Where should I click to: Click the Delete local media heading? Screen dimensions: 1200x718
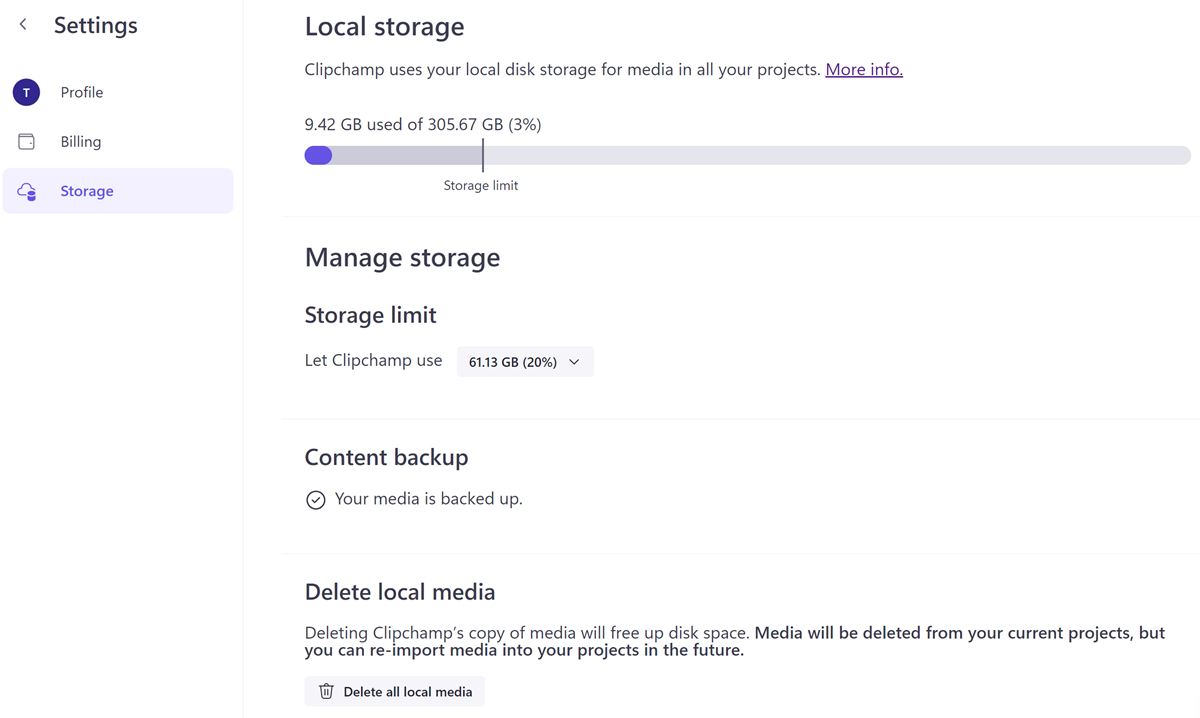tap(400, 592)
